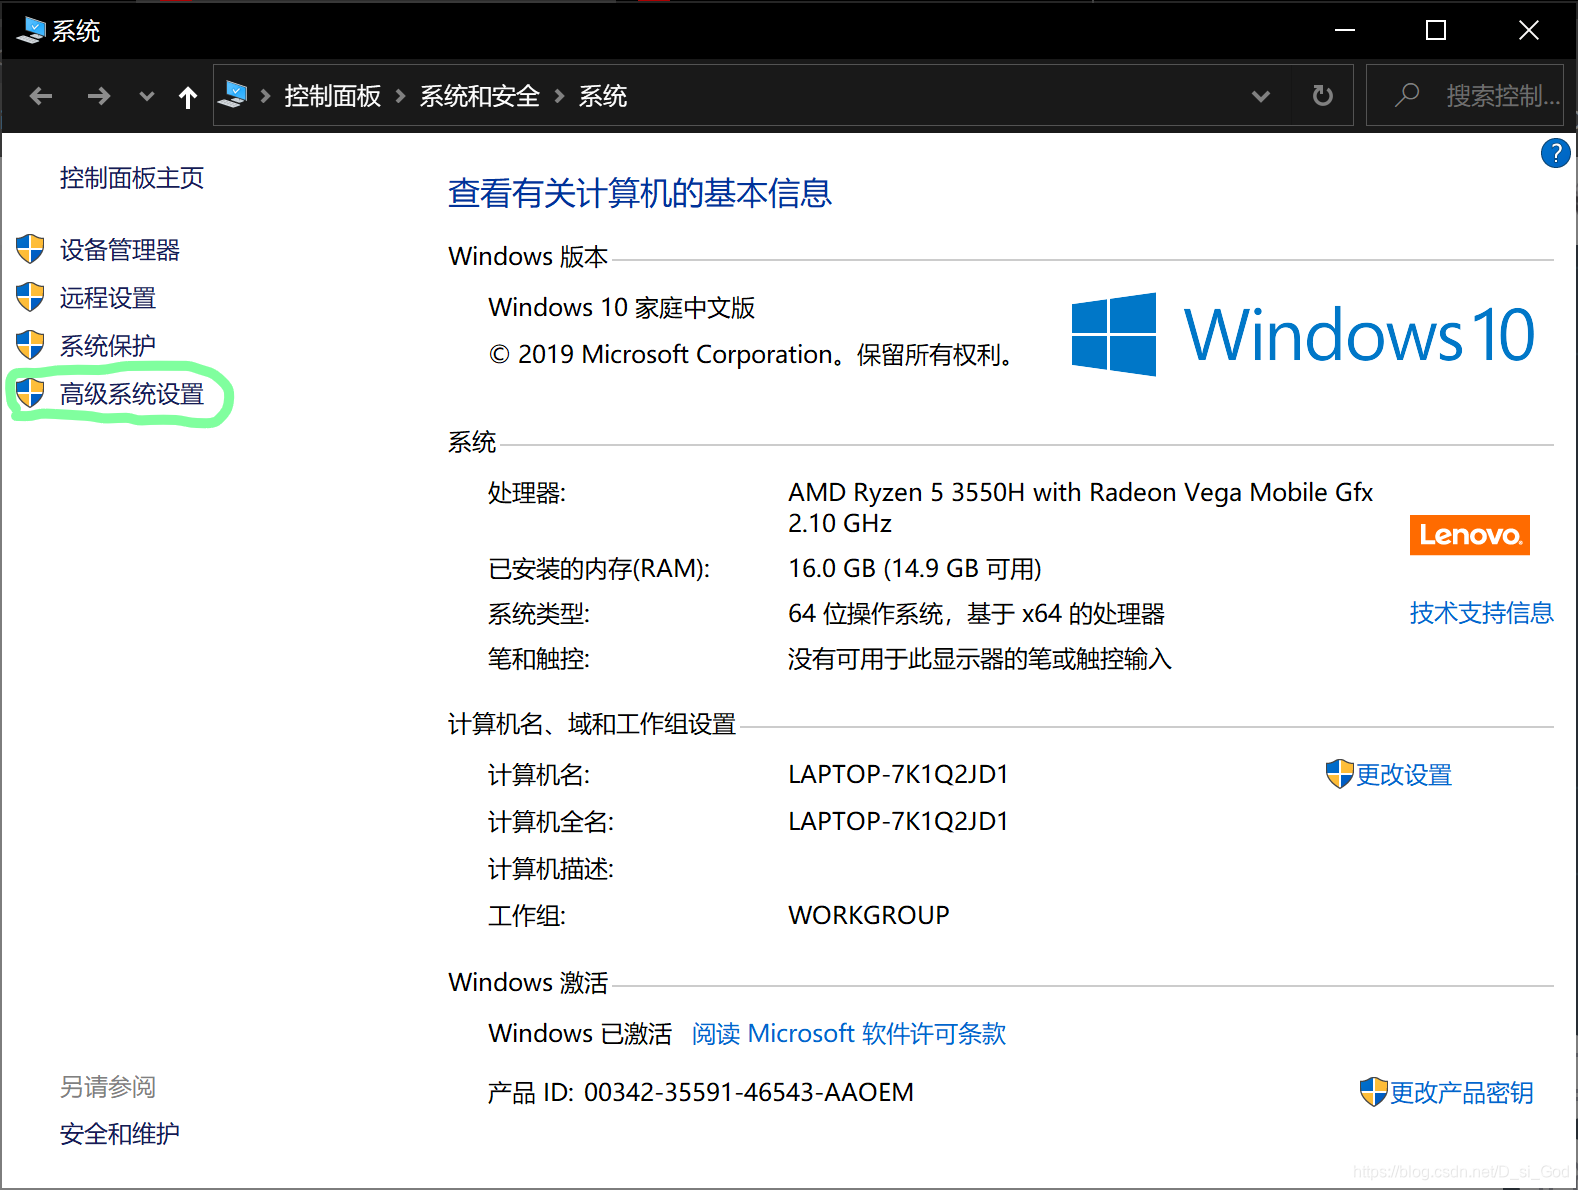Click the system window title bar icon
Screen dimensions: 1578x1190
[x=31, y=30]
